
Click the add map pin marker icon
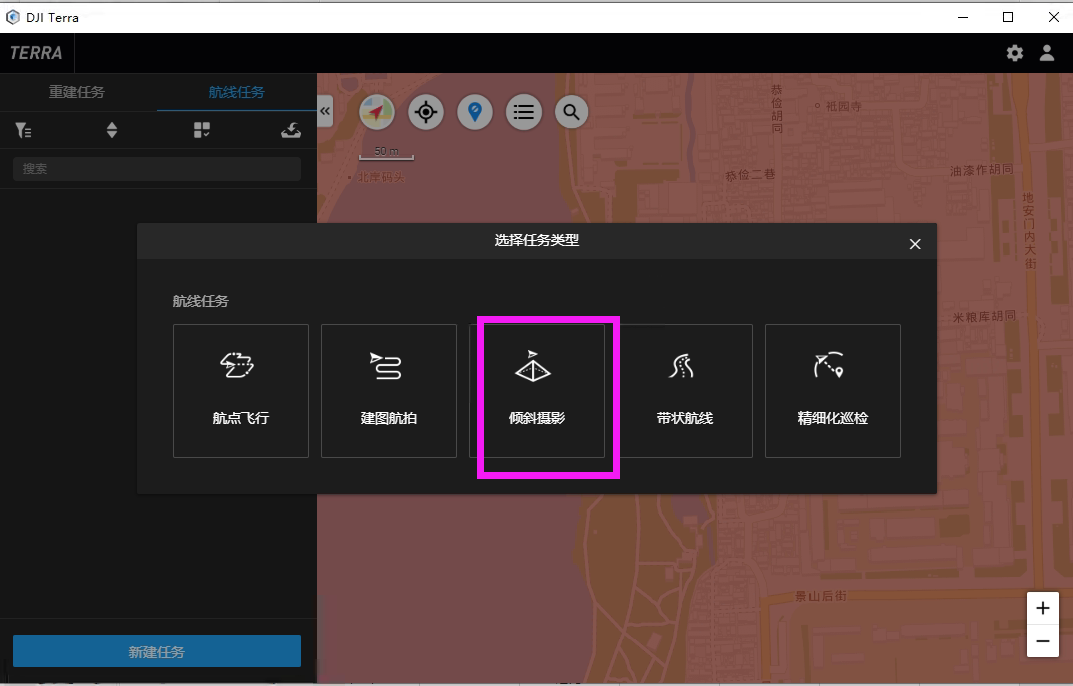[x=474, y=112]
